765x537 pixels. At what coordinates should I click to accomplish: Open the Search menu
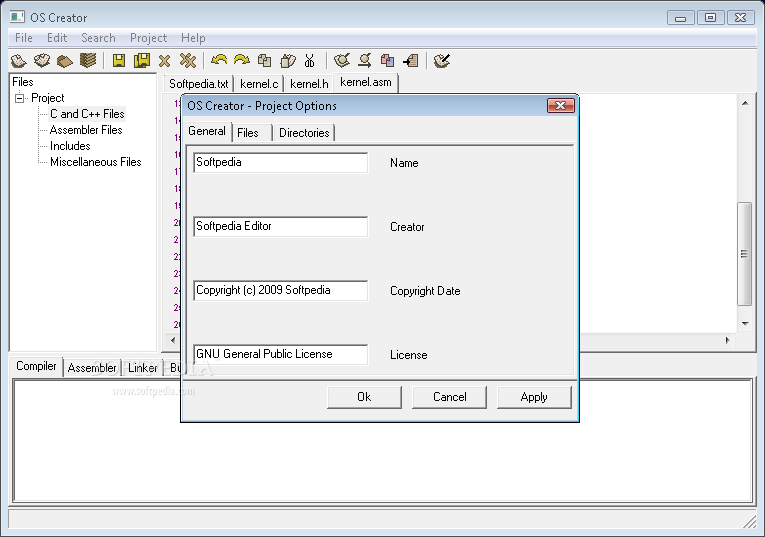point(98,38)
